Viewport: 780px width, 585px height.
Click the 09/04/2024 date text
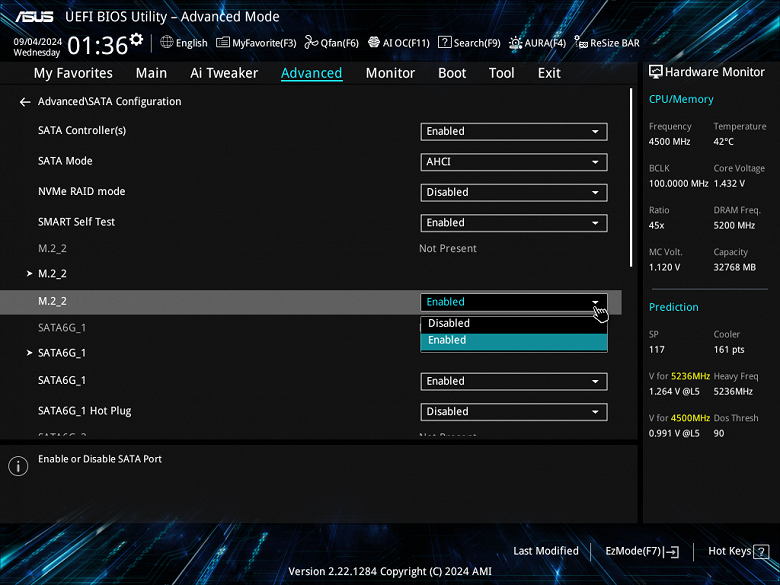pyautogui.click(x=37, y=41)
